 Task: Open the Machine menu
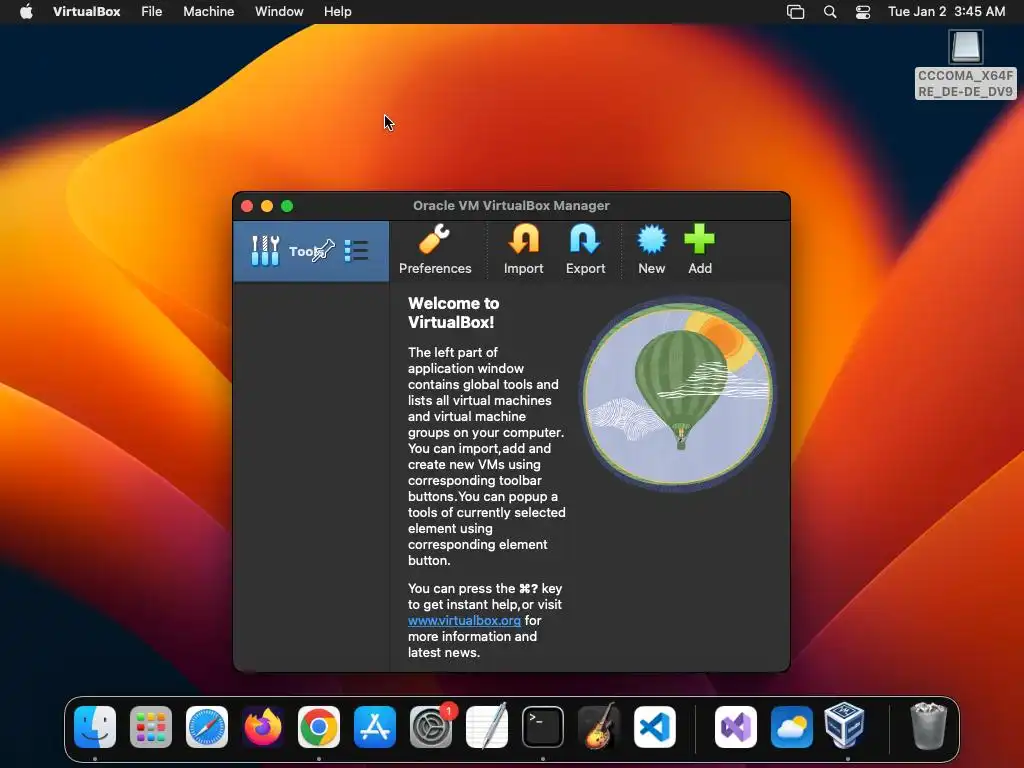point(208,12)
